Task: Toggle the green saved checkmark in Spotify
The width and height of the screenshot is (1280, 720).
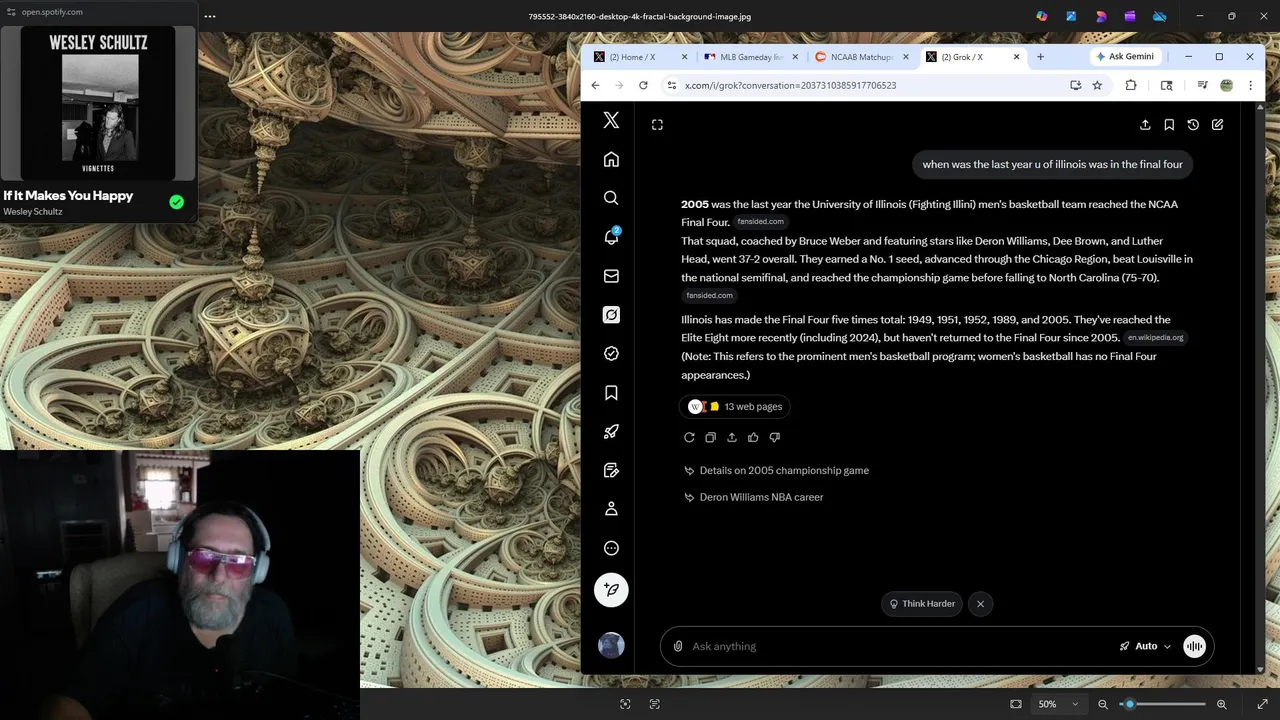Action: 177,202
